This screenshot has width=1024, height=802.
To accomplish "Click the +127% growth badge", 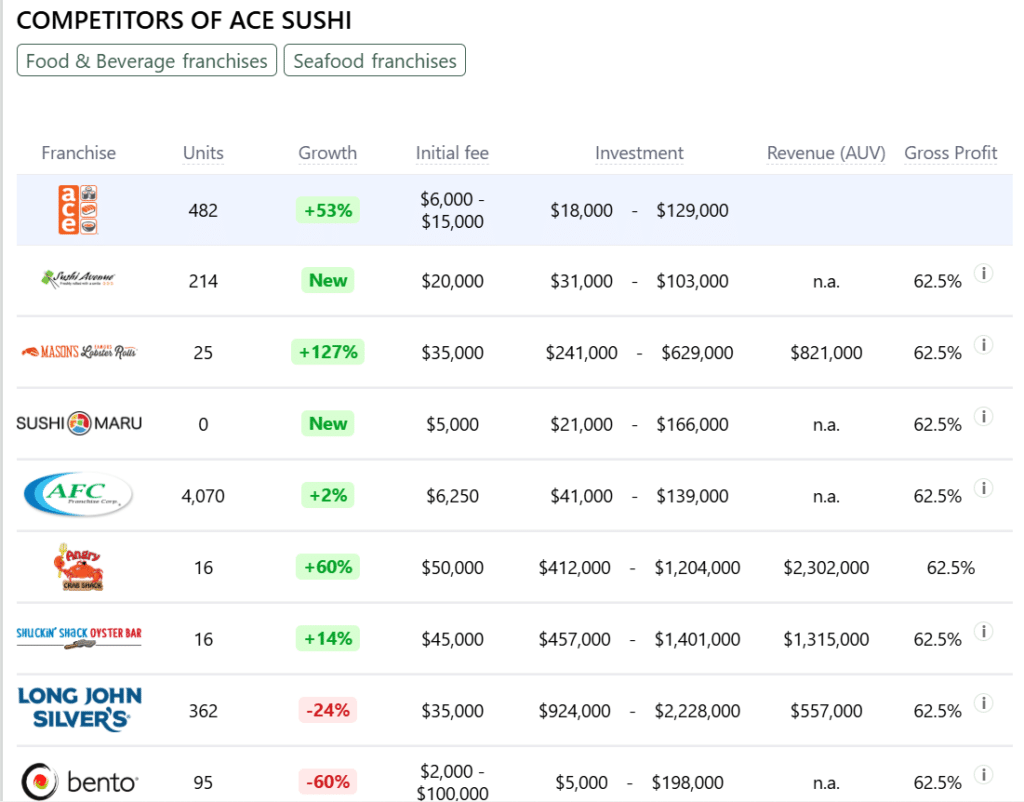I will click(328, 352).
